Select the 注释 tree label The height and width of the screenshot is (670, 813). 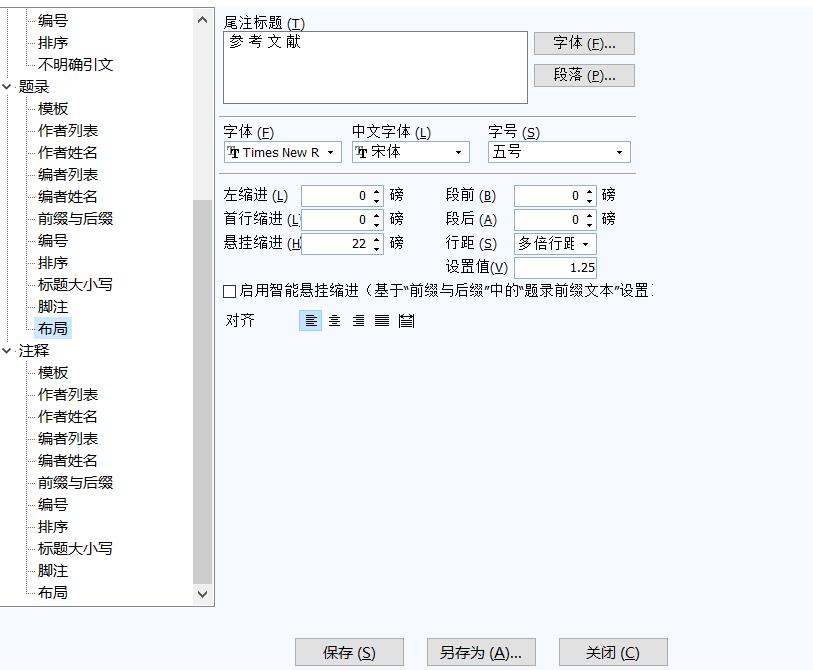click(34, 351)
